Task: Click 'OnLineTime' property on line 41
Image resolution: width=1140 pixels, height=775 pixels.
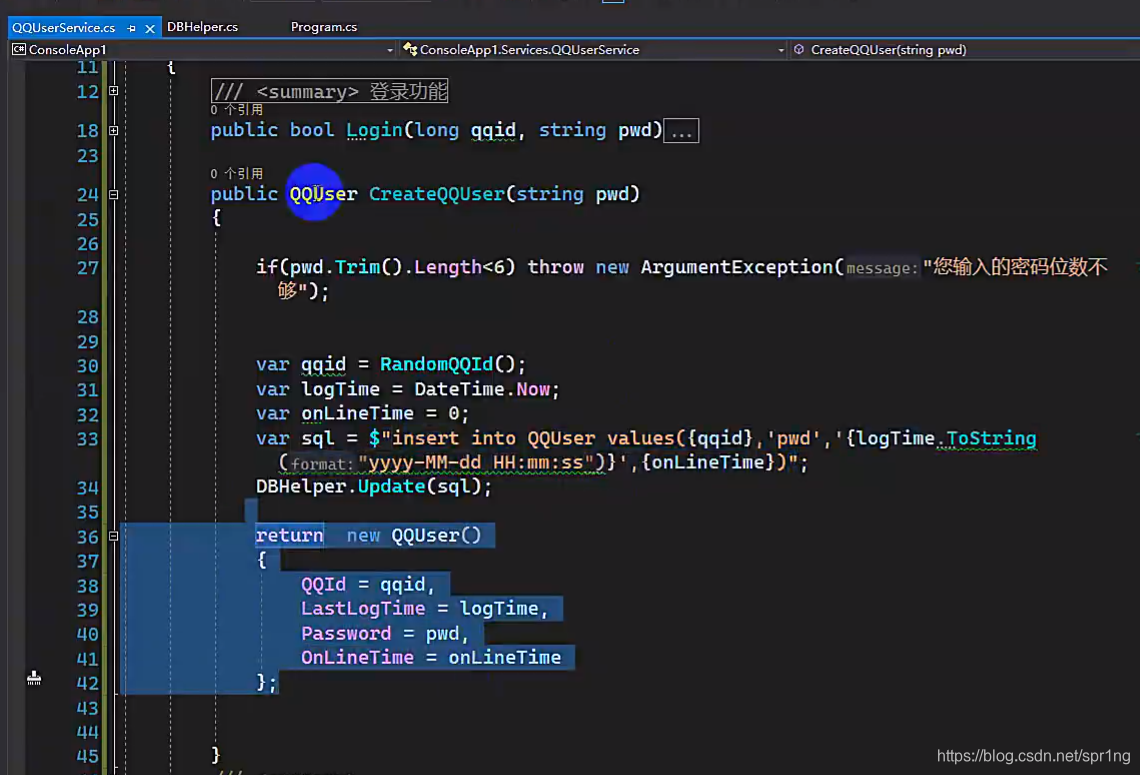Action: point(358,658)
